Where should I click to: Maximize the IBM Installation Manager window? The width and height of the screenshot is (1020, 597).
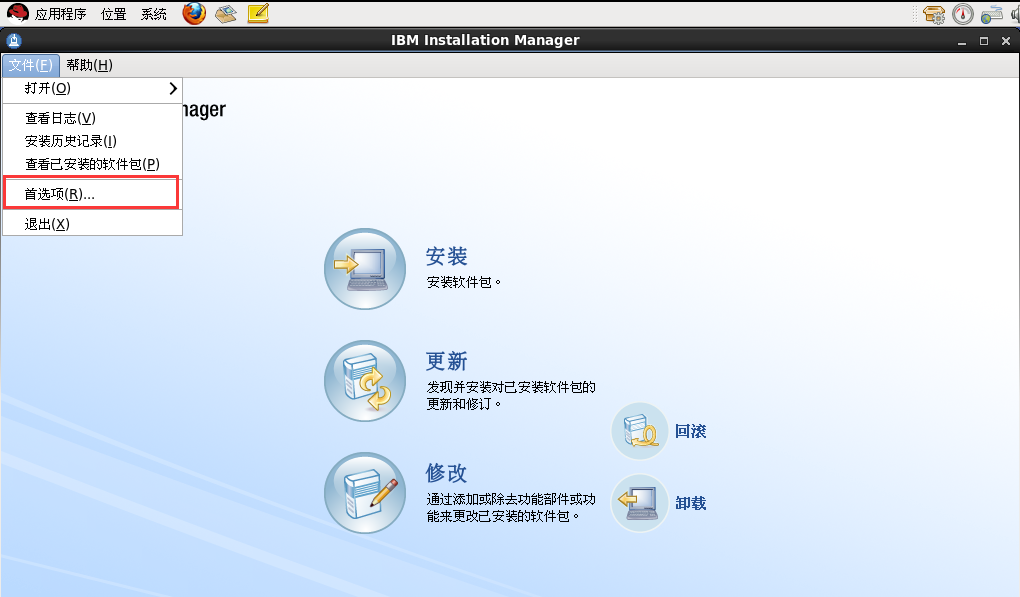pyautogui.click(x=984, y=41)
